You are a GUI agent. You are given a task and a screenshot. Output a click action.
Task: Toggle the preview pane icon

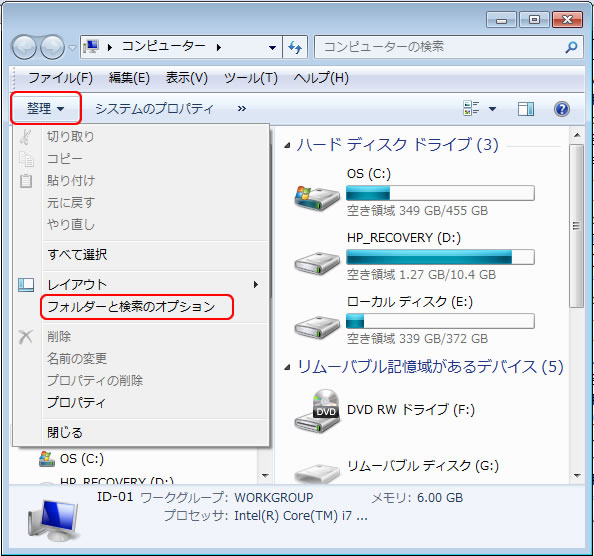[x=526, y=109]
